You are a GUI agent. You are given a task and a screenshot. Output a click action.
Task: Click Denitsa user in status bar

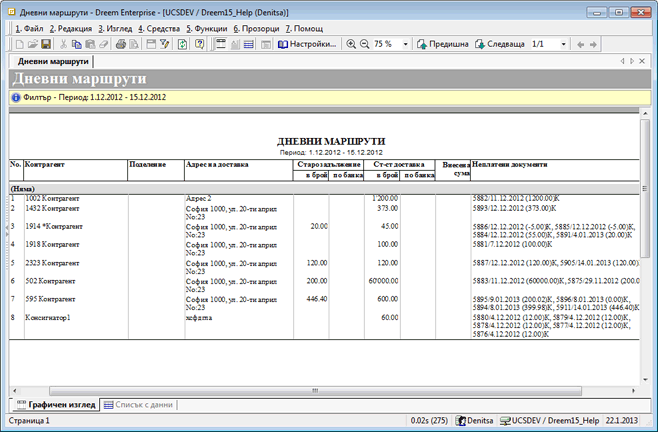475,421
